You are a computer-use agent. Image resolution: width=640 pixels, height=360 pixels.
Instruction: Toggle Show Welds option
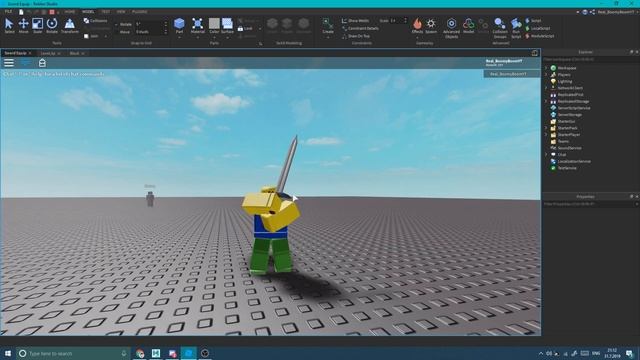point(356,20)
